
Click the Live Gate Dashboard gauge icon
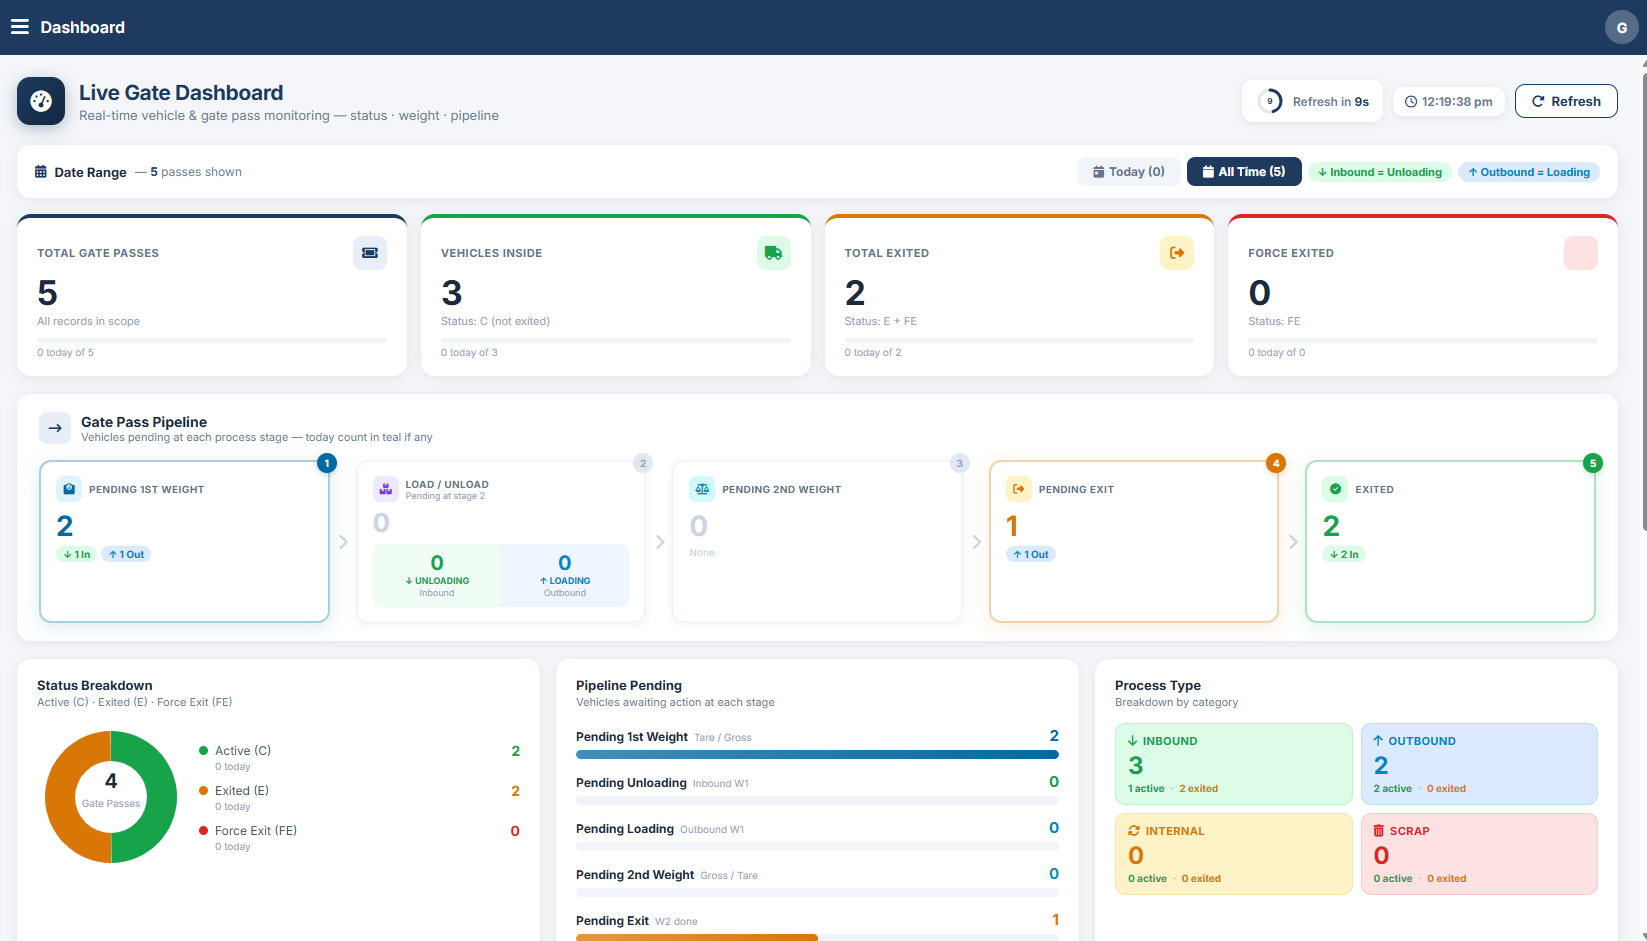pos(41,101)
